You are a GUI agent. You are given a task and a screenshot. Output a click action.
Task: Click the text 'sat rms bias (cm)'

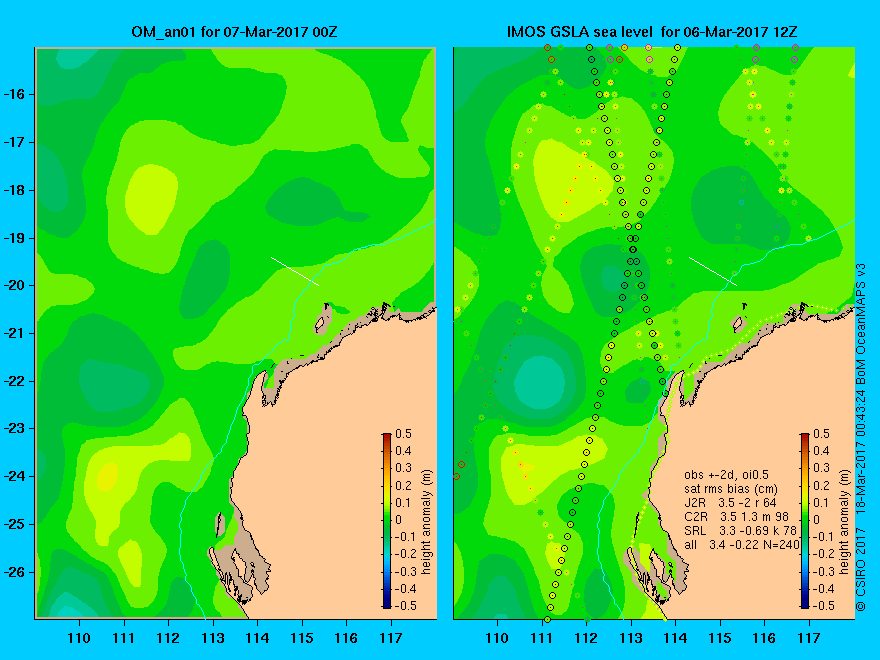point(731,489)
